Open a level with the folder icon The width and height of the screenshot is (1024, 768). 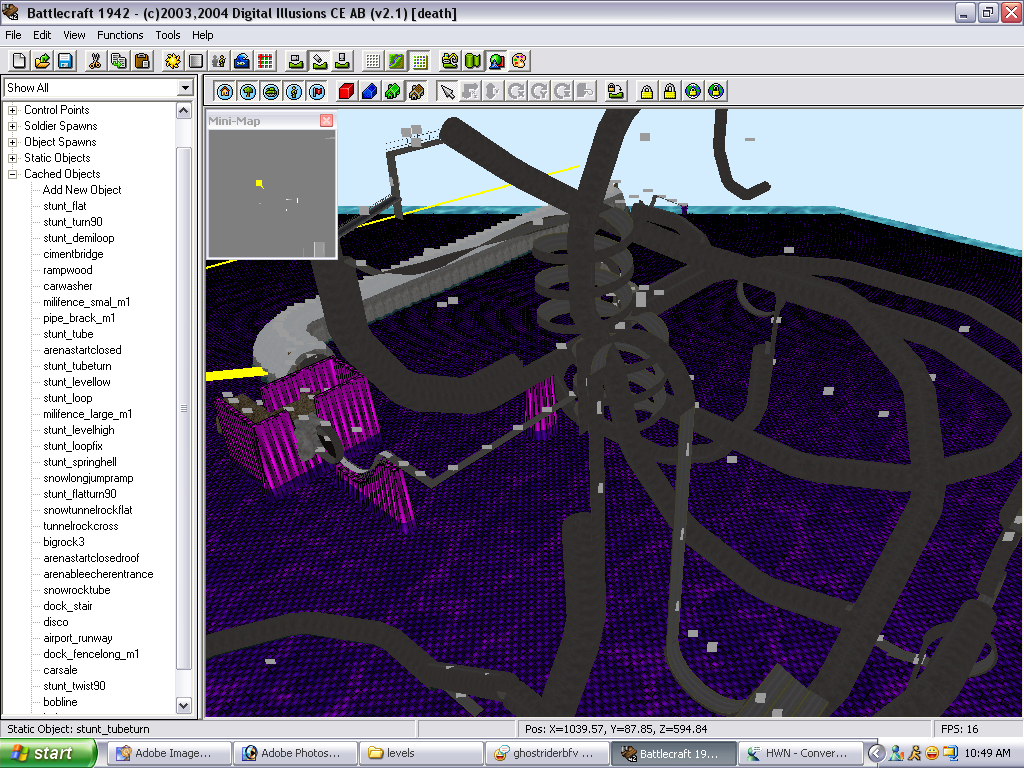tap(42, 61)
